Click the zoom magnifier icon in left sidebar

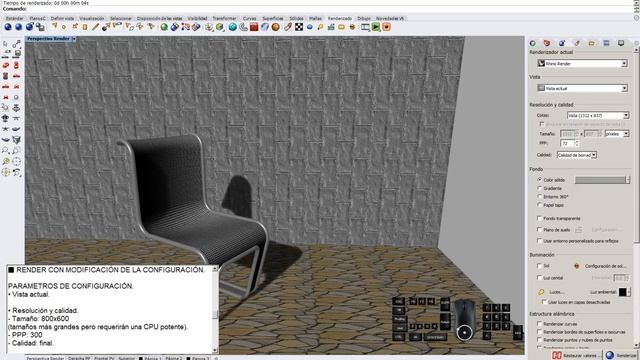pyautogui.click(x=5, y=151)
